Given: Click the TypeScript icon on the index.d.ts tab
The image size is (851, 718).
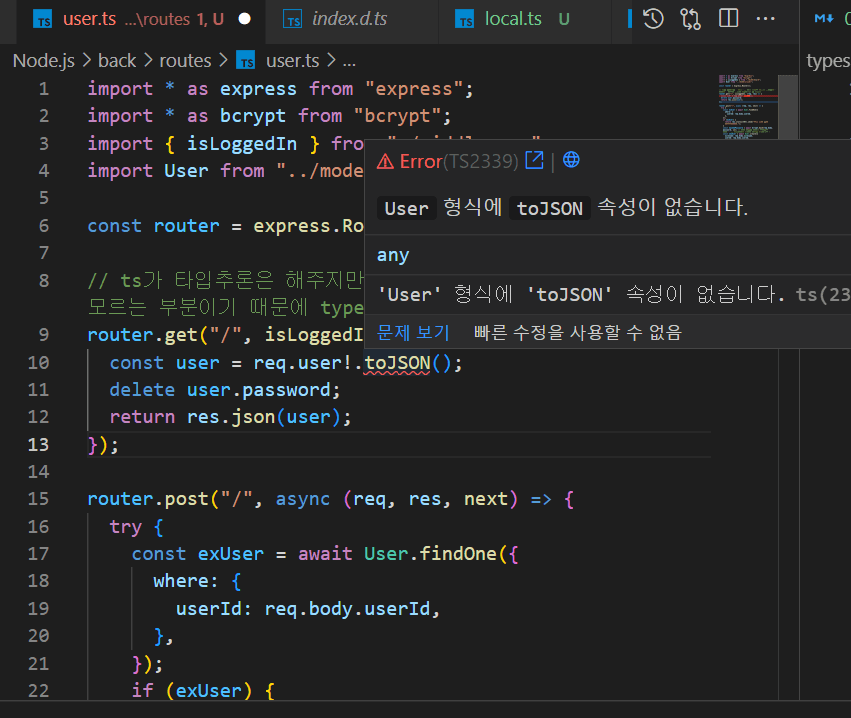Looking at the screenshot, I should click(x=293, y=20).
